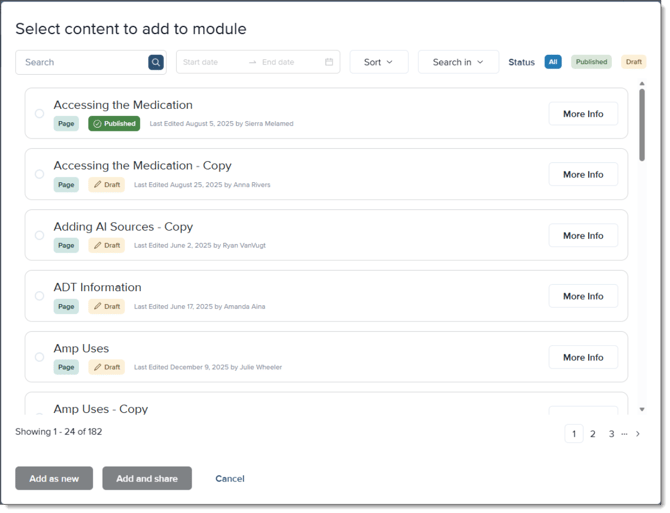
Task: Click the Amp Uses - Copy title
Action: click(101, 409)
